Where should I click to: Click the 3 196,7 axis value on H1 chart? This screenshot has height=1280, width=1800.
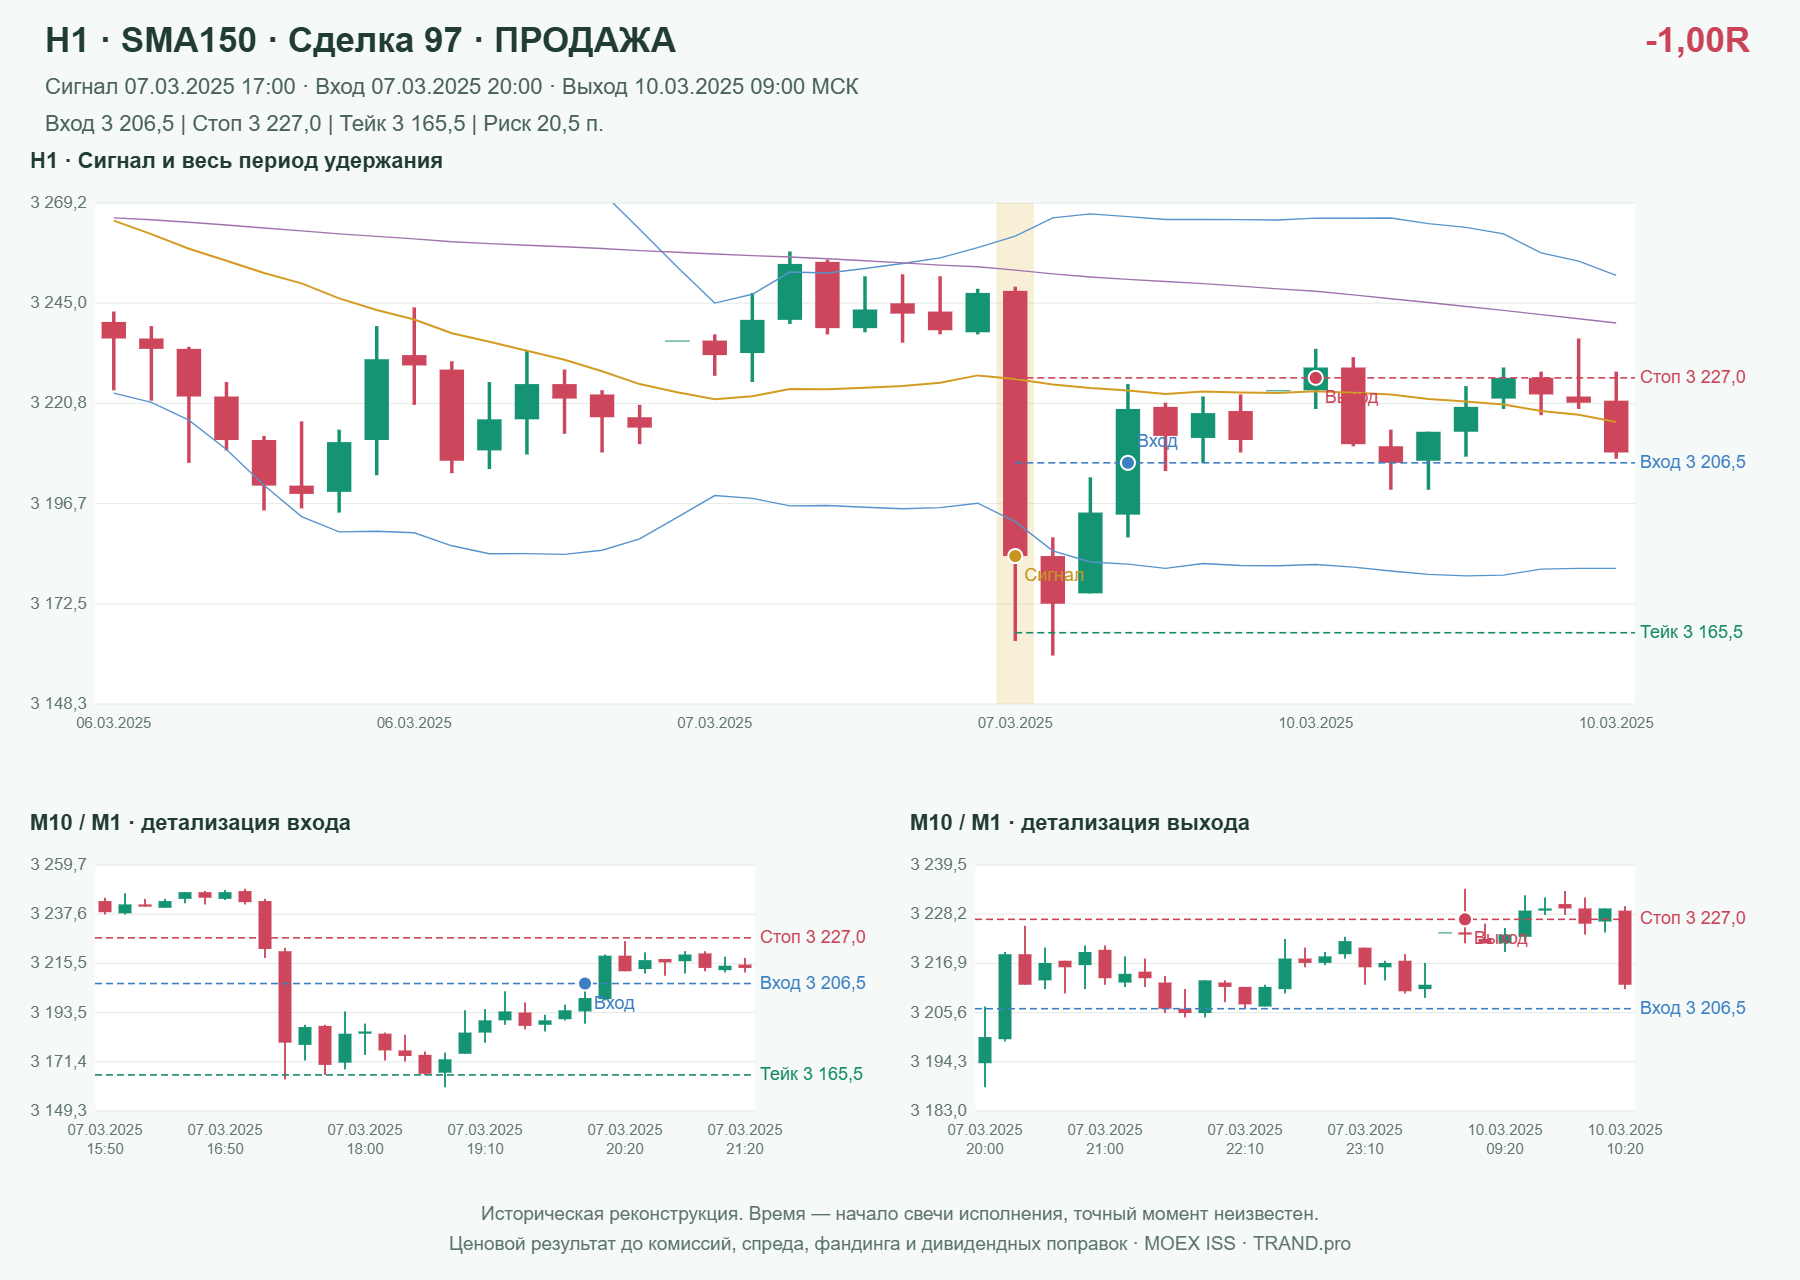(x=59, y=503)
